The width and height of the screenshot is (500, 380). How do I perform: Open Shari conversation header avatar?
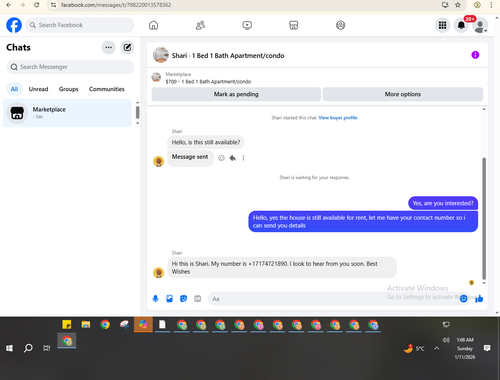(x=161, y=55)
